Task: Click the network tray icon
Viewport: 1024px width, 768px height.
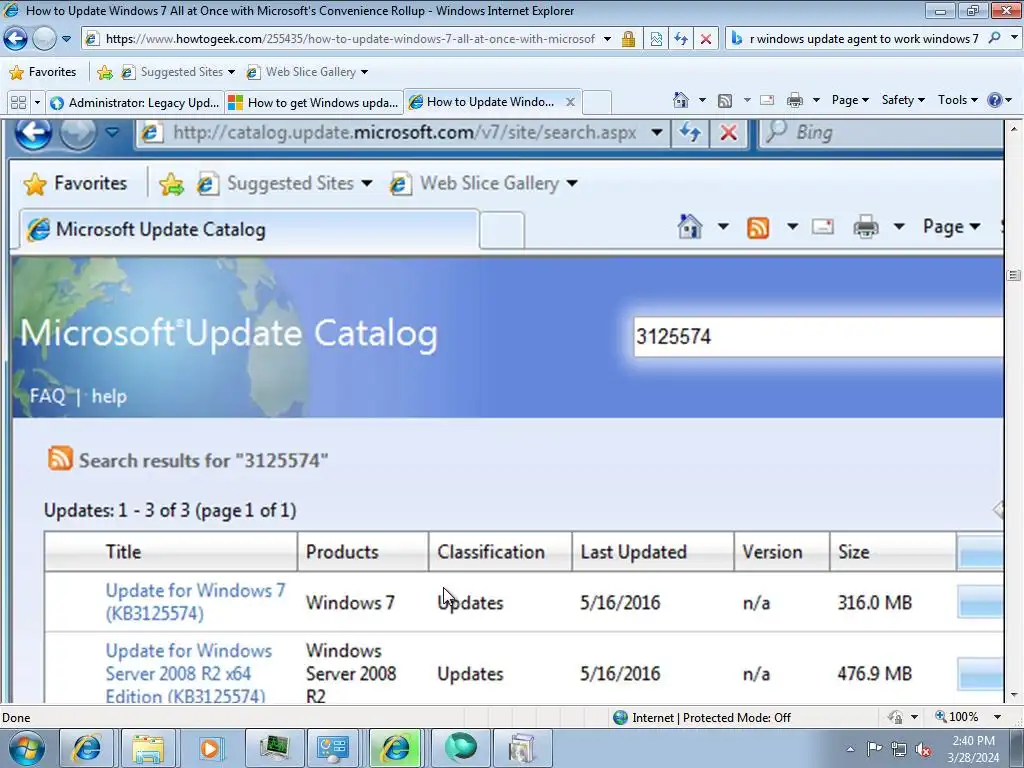Action: click(x=899, y=749)
